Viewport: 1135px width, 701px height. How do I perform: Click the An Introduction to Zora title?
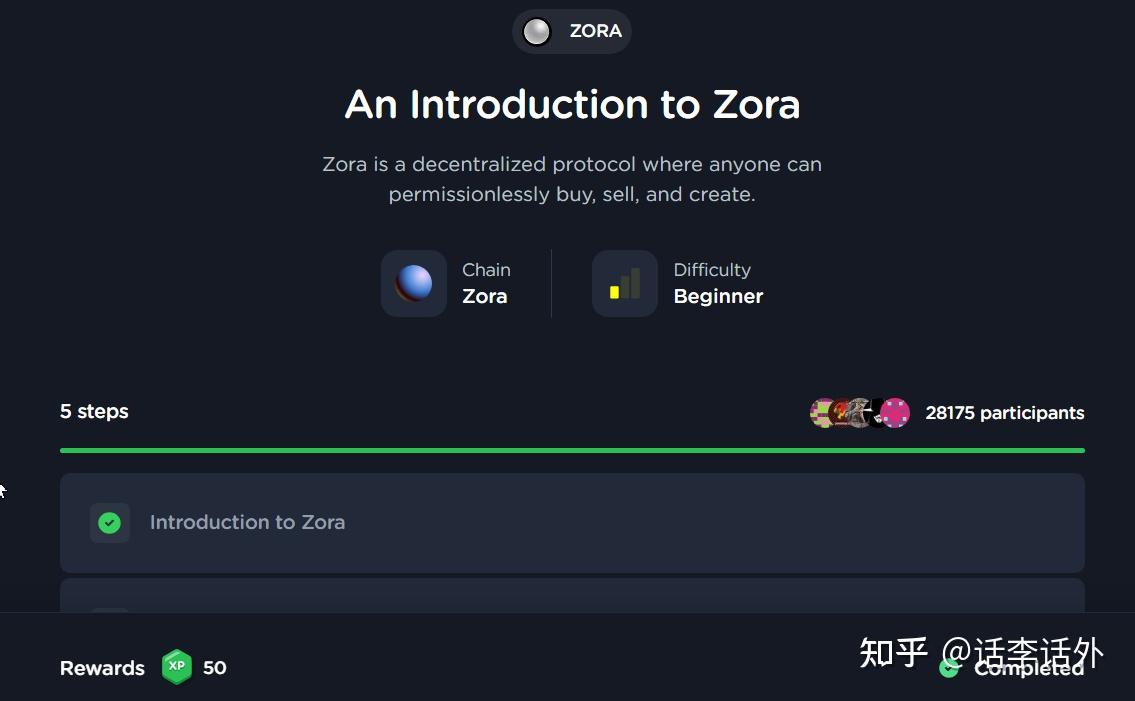571,104
